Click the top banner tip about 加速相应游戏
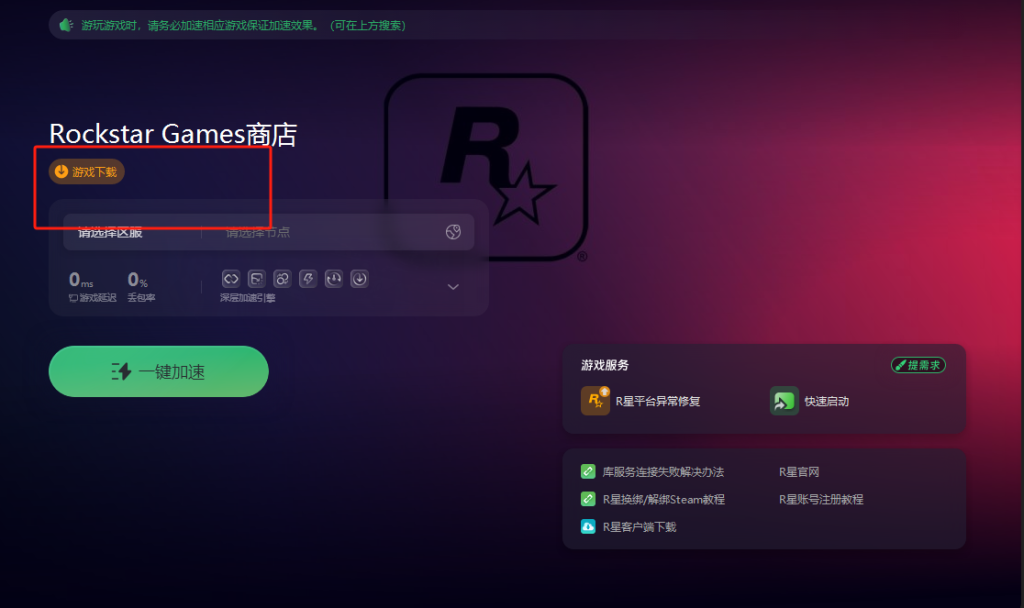 (243, 25)
